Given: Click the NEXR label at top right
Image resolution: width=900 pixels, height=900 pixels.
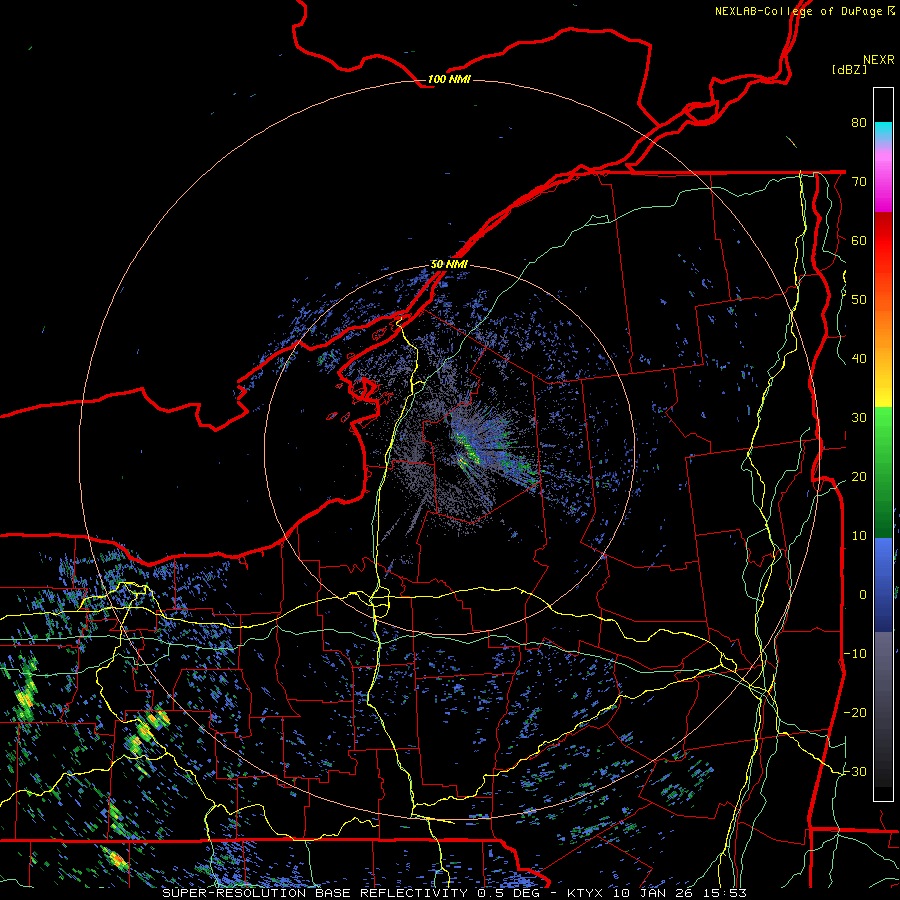Looking at the screenshot, I should click(x=879, y=60).
